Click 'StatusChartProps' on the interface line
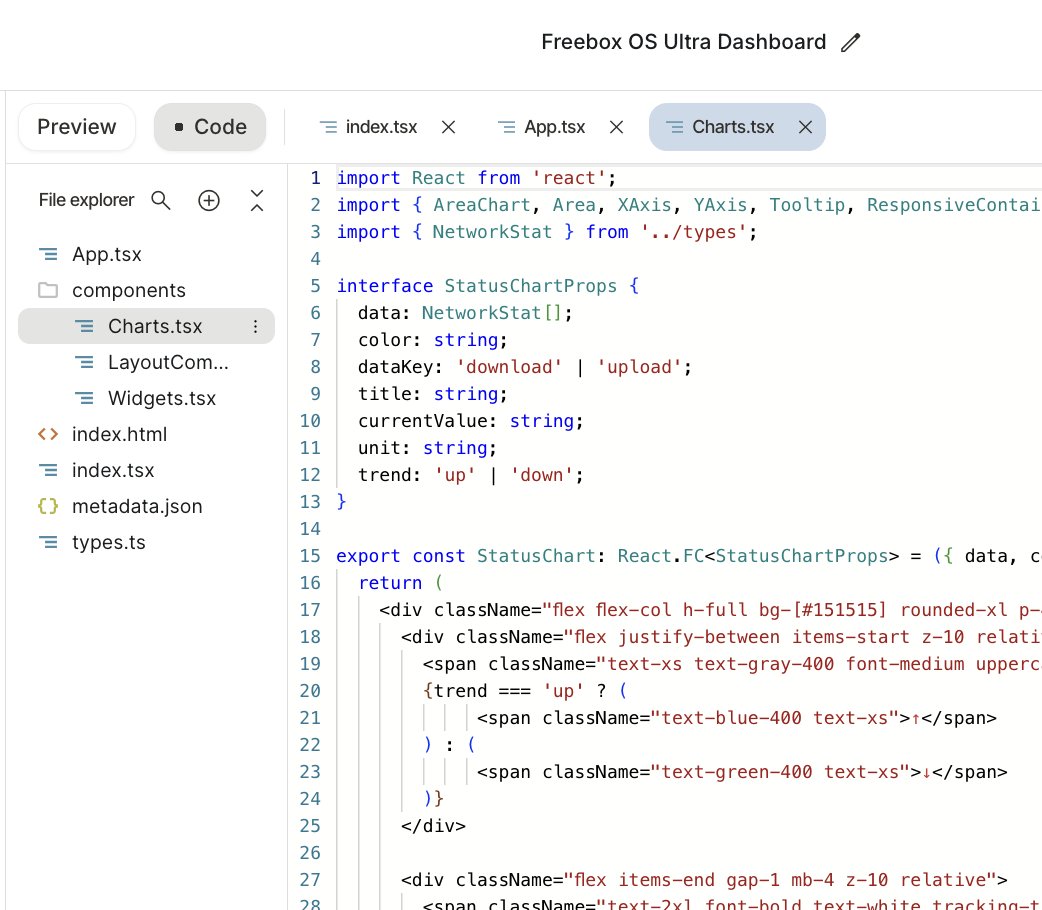 pos(530,286)
